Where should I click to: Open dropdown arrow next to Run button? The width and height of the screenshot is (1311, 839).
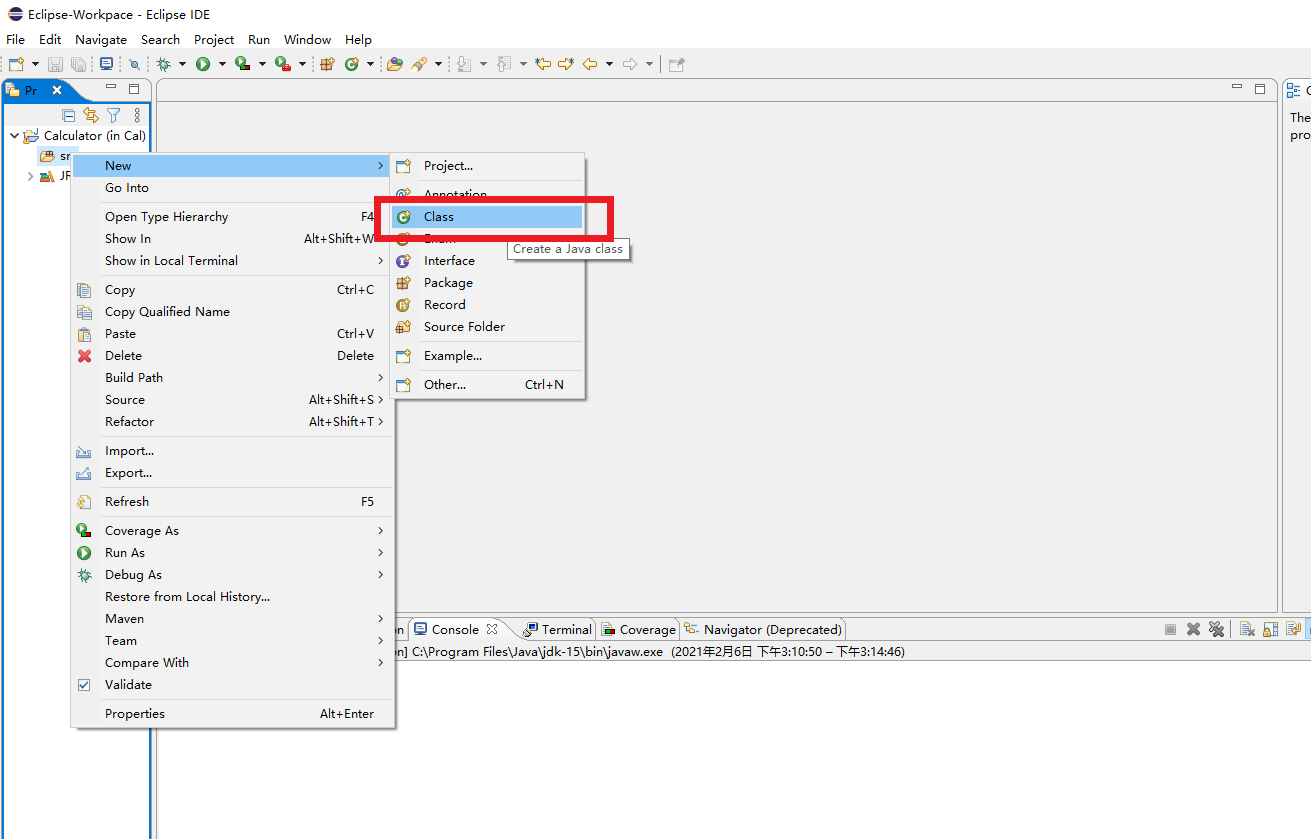pyautogui.click(x=221, y=64)
